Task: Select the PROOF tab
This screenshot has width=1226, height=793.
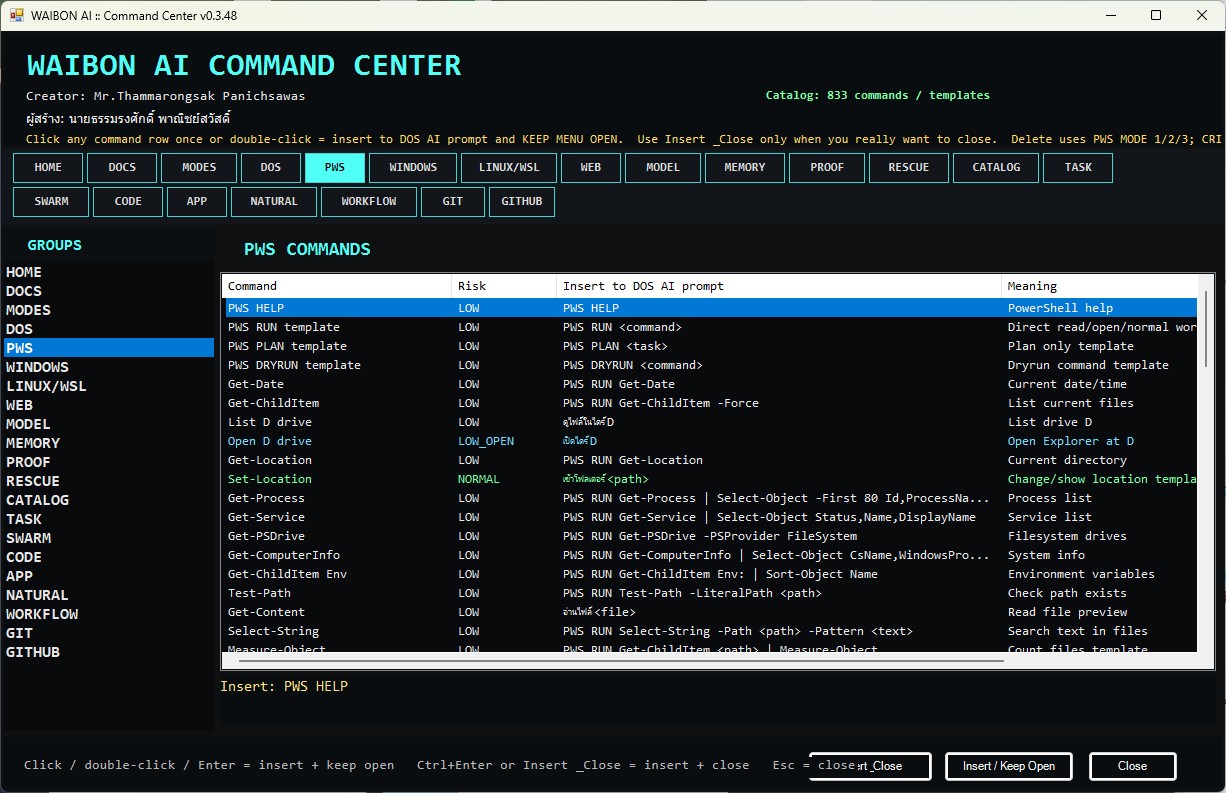Action: [827, 168]
